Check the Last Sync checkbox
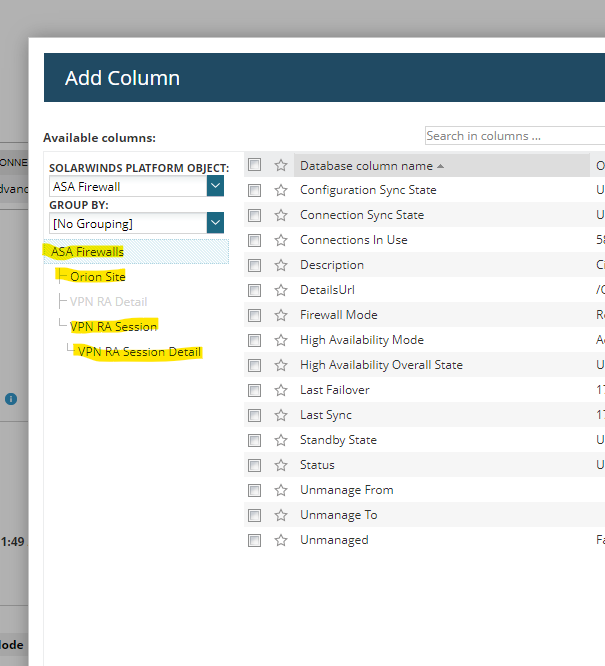 coord(254,415)
